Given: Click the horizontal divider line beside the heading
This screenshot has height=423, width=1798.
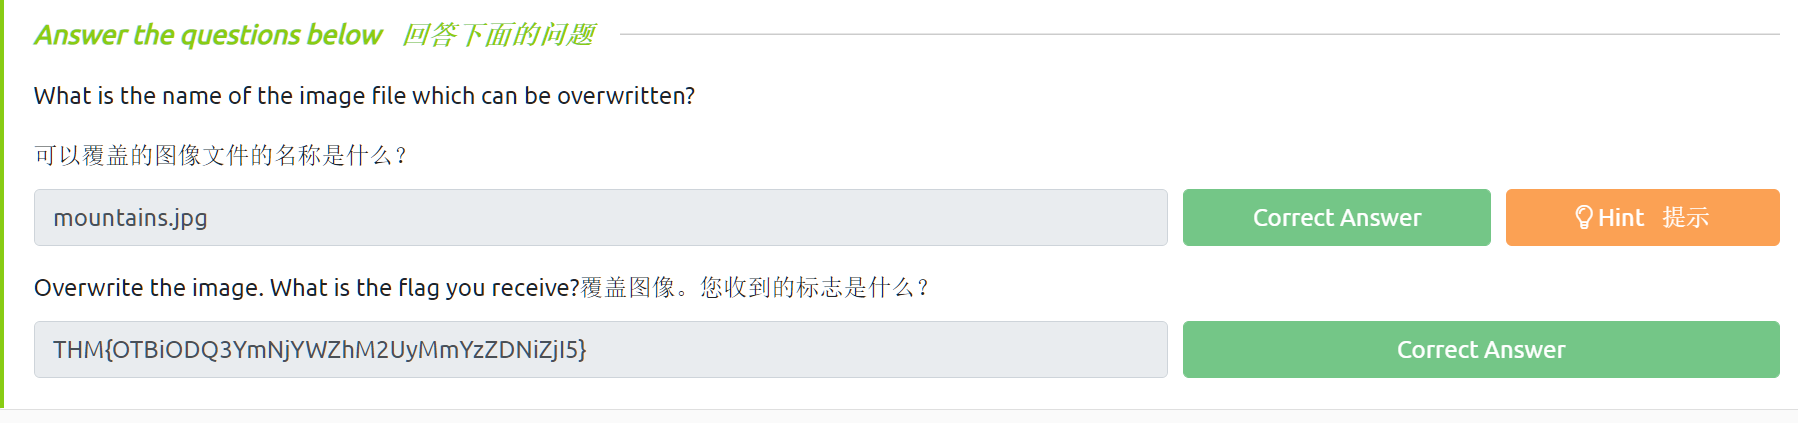Looking at the screenshot, I should 1198,34.
